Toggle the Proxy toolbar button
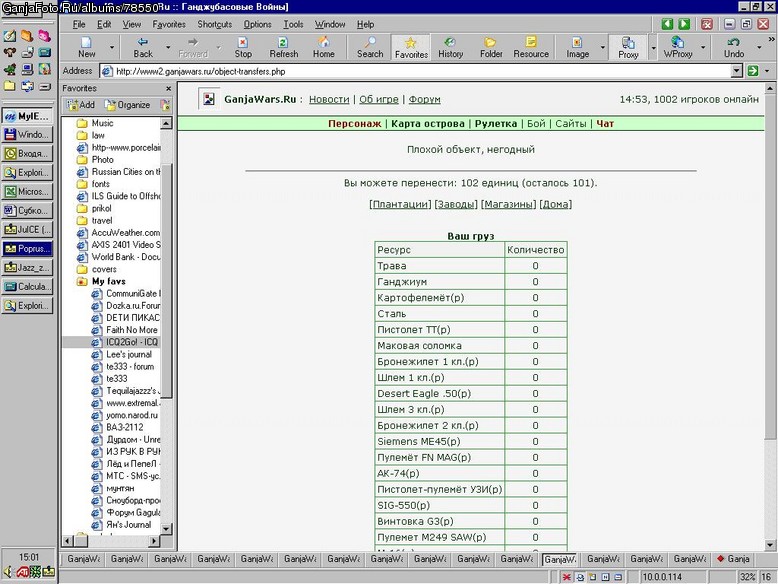This screenshot has height=584, width=778. coord(628,48)
